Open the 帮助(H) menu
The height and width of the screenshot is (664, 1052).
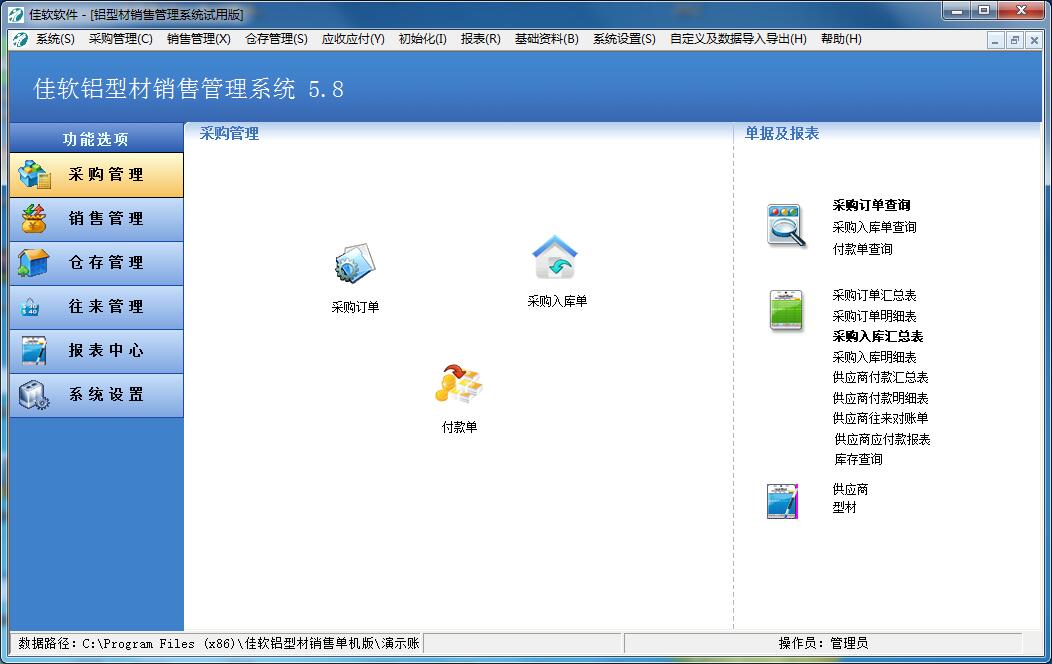(x=841, y=39)
